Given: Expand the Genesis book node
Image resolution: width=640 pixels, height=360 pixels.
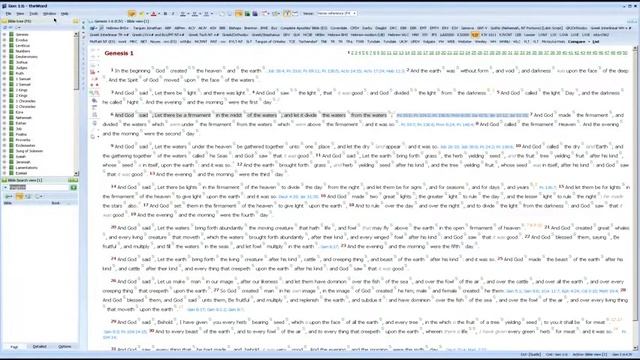Looking at the screenshot, I should point(4,35).
